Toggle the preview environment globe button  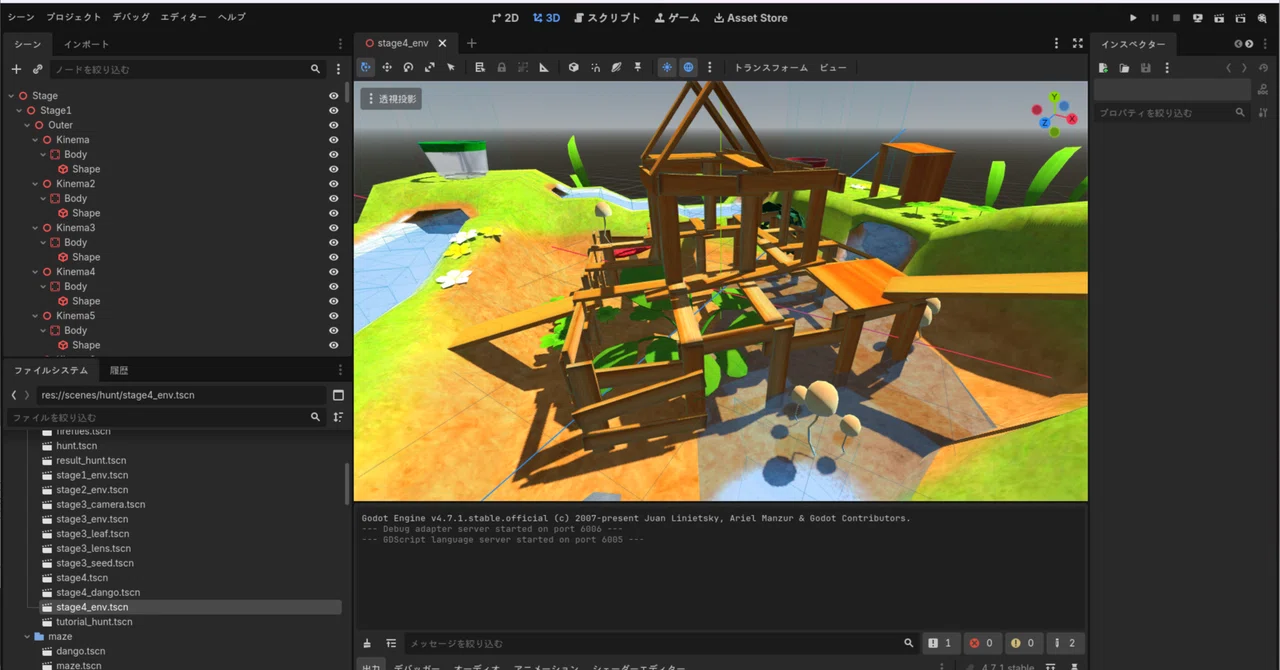pos(689,67)
